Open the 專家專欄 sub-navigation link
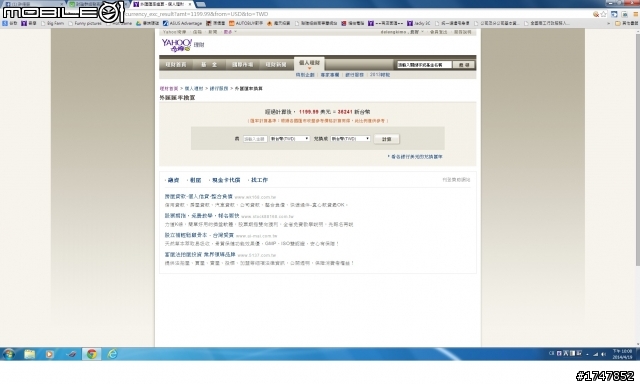Screen dimensions: 640x384 coord(330,75)
